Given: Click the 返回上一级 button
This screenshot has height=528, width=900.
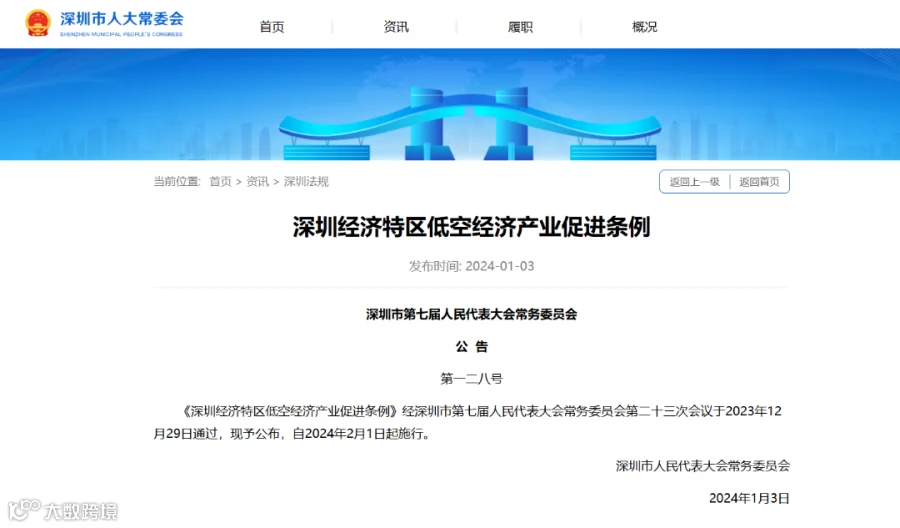Looking at the screenshot, I should click(x=695, y=182).
